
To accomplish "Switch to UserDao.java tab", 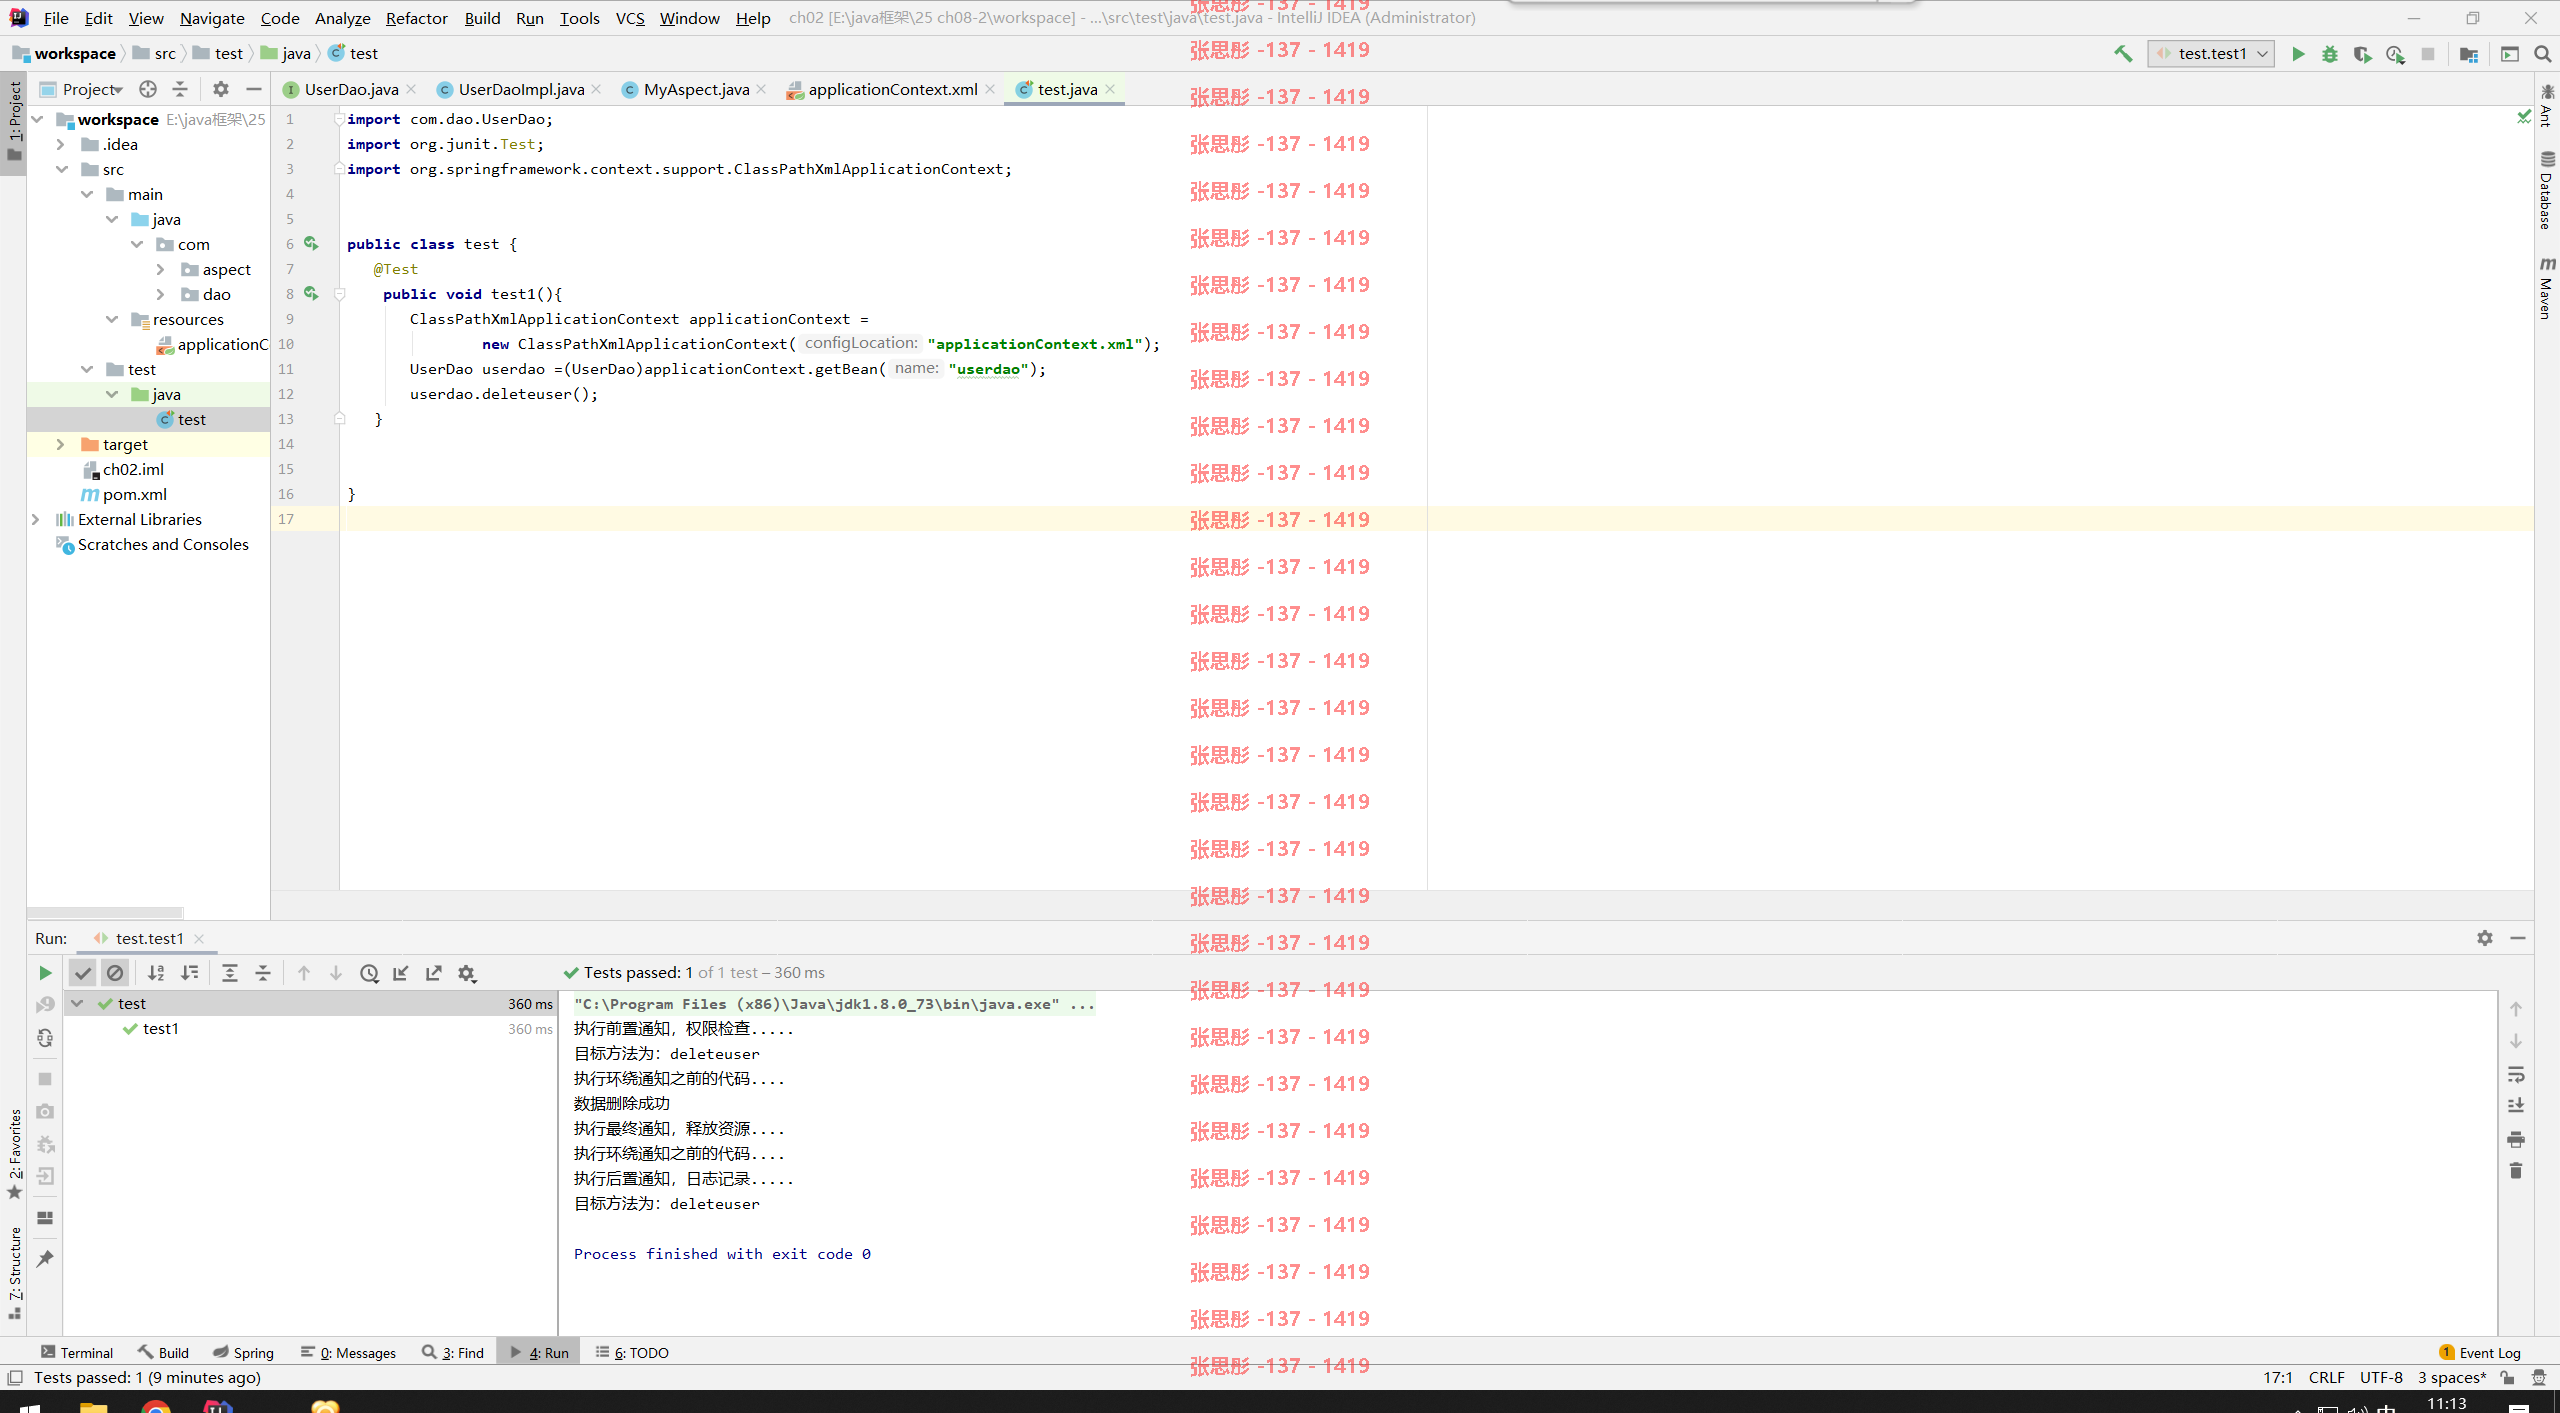I will tap(350, 89).
